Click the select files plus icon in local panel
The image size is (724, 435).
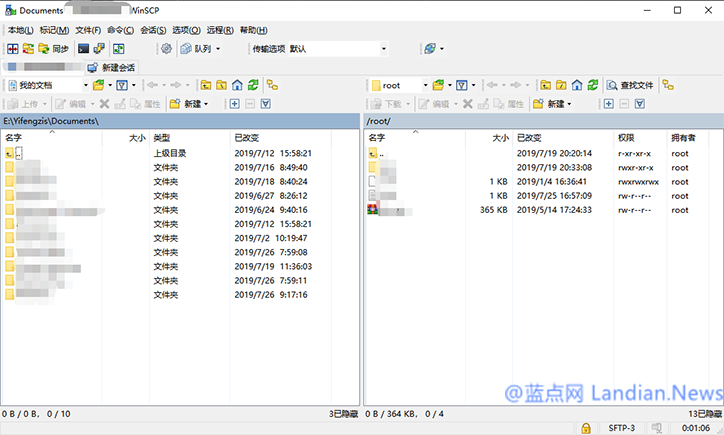click(x=234, y=103)
